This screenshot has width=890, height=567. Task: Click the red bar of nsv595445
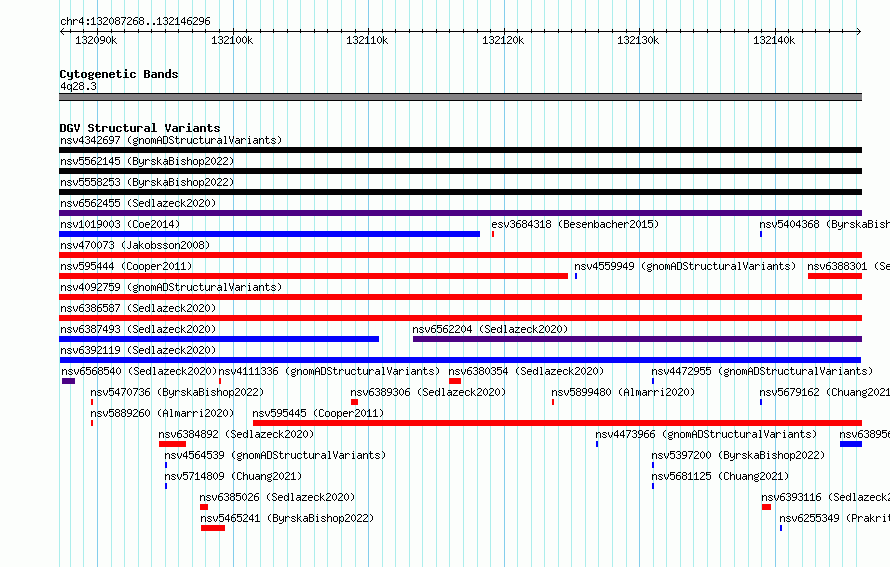[557, 423]
